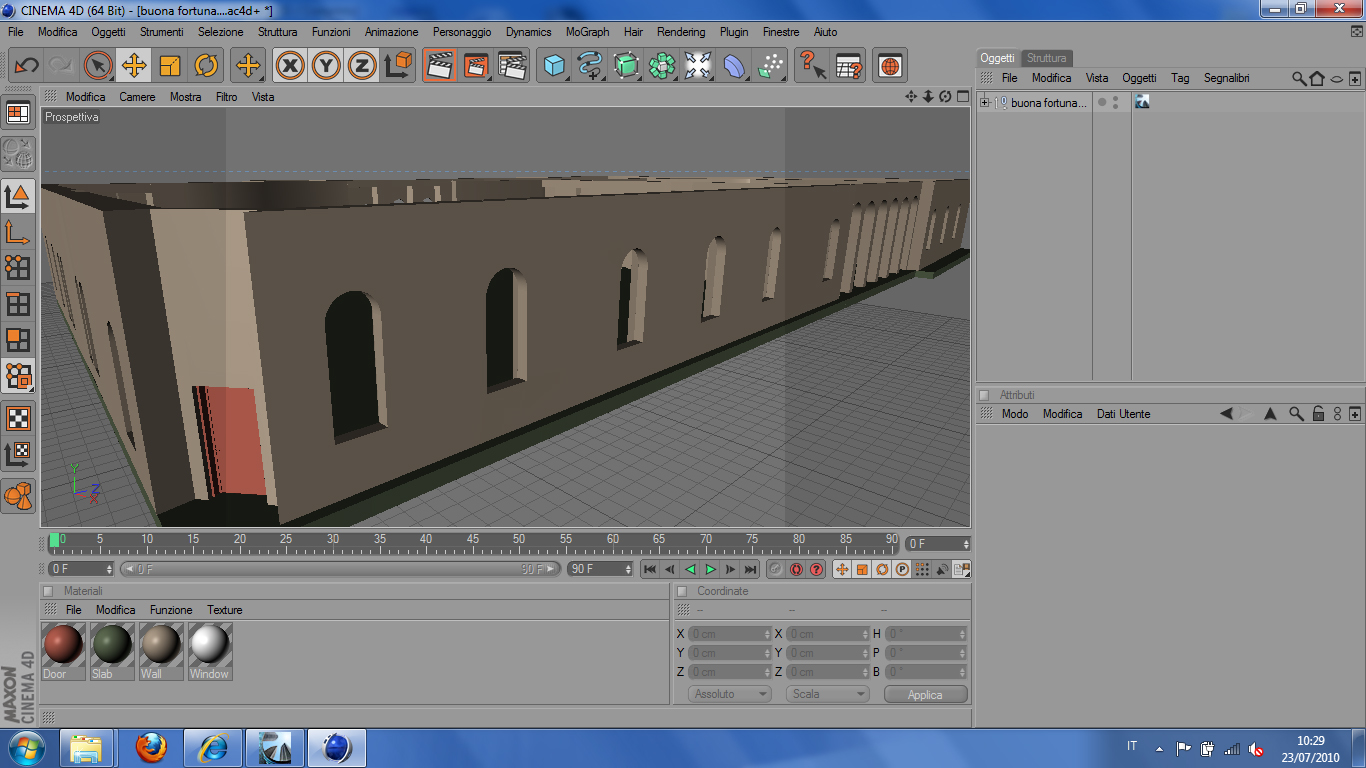1366x768 pixels.
Task: Open the spline tools icon
Action: [x=590, y=66]
